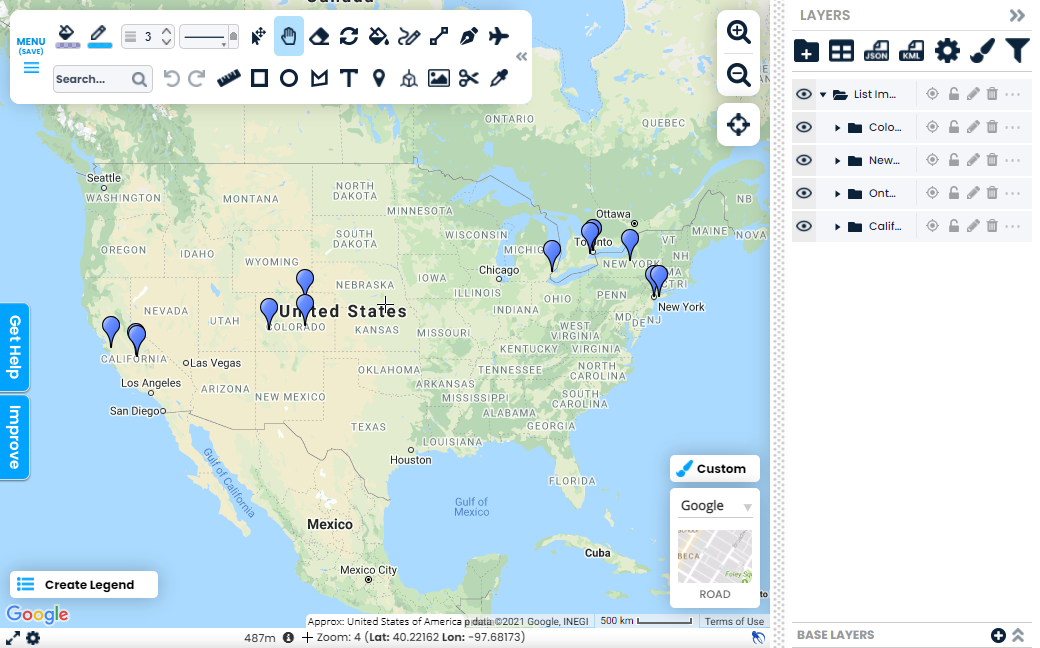Click the Search input field
The height and width of the screenshot is (648, 1040).
click(92, 79)
